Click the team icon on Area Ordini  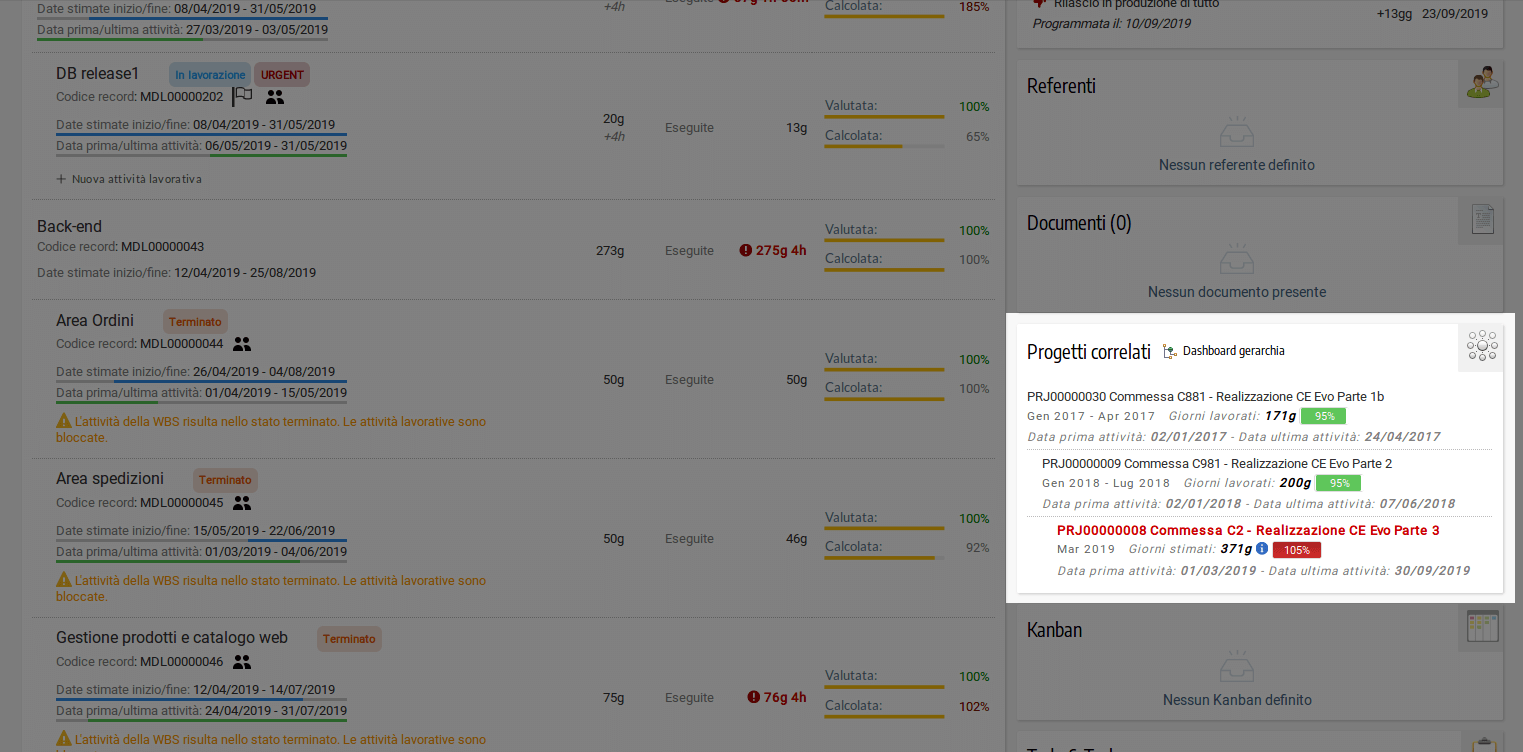click(242, 344)
